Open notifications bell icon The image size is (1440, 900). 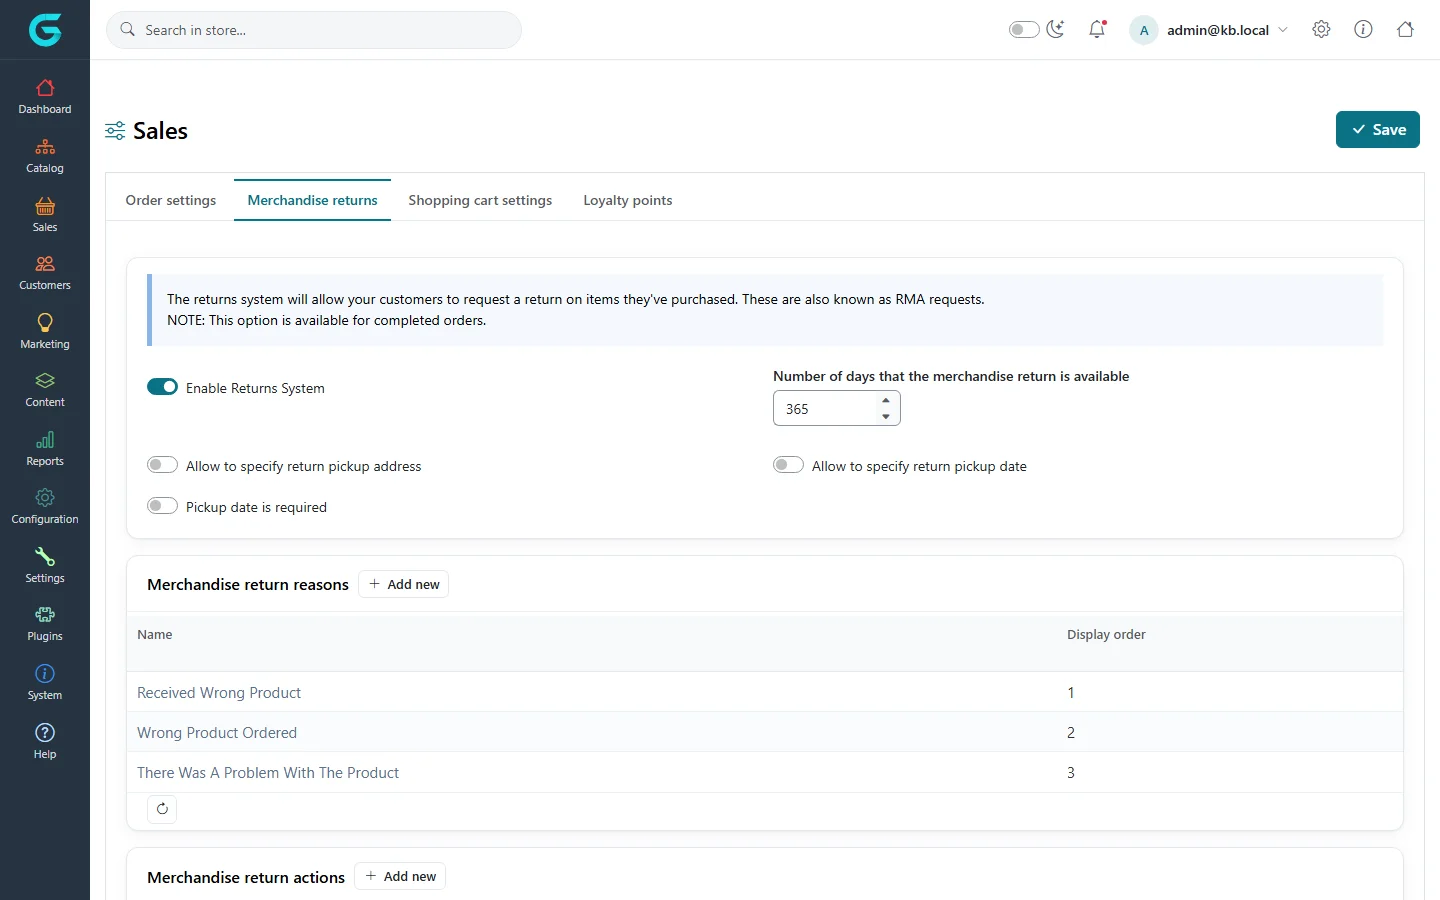click(x=1097, y=29)
